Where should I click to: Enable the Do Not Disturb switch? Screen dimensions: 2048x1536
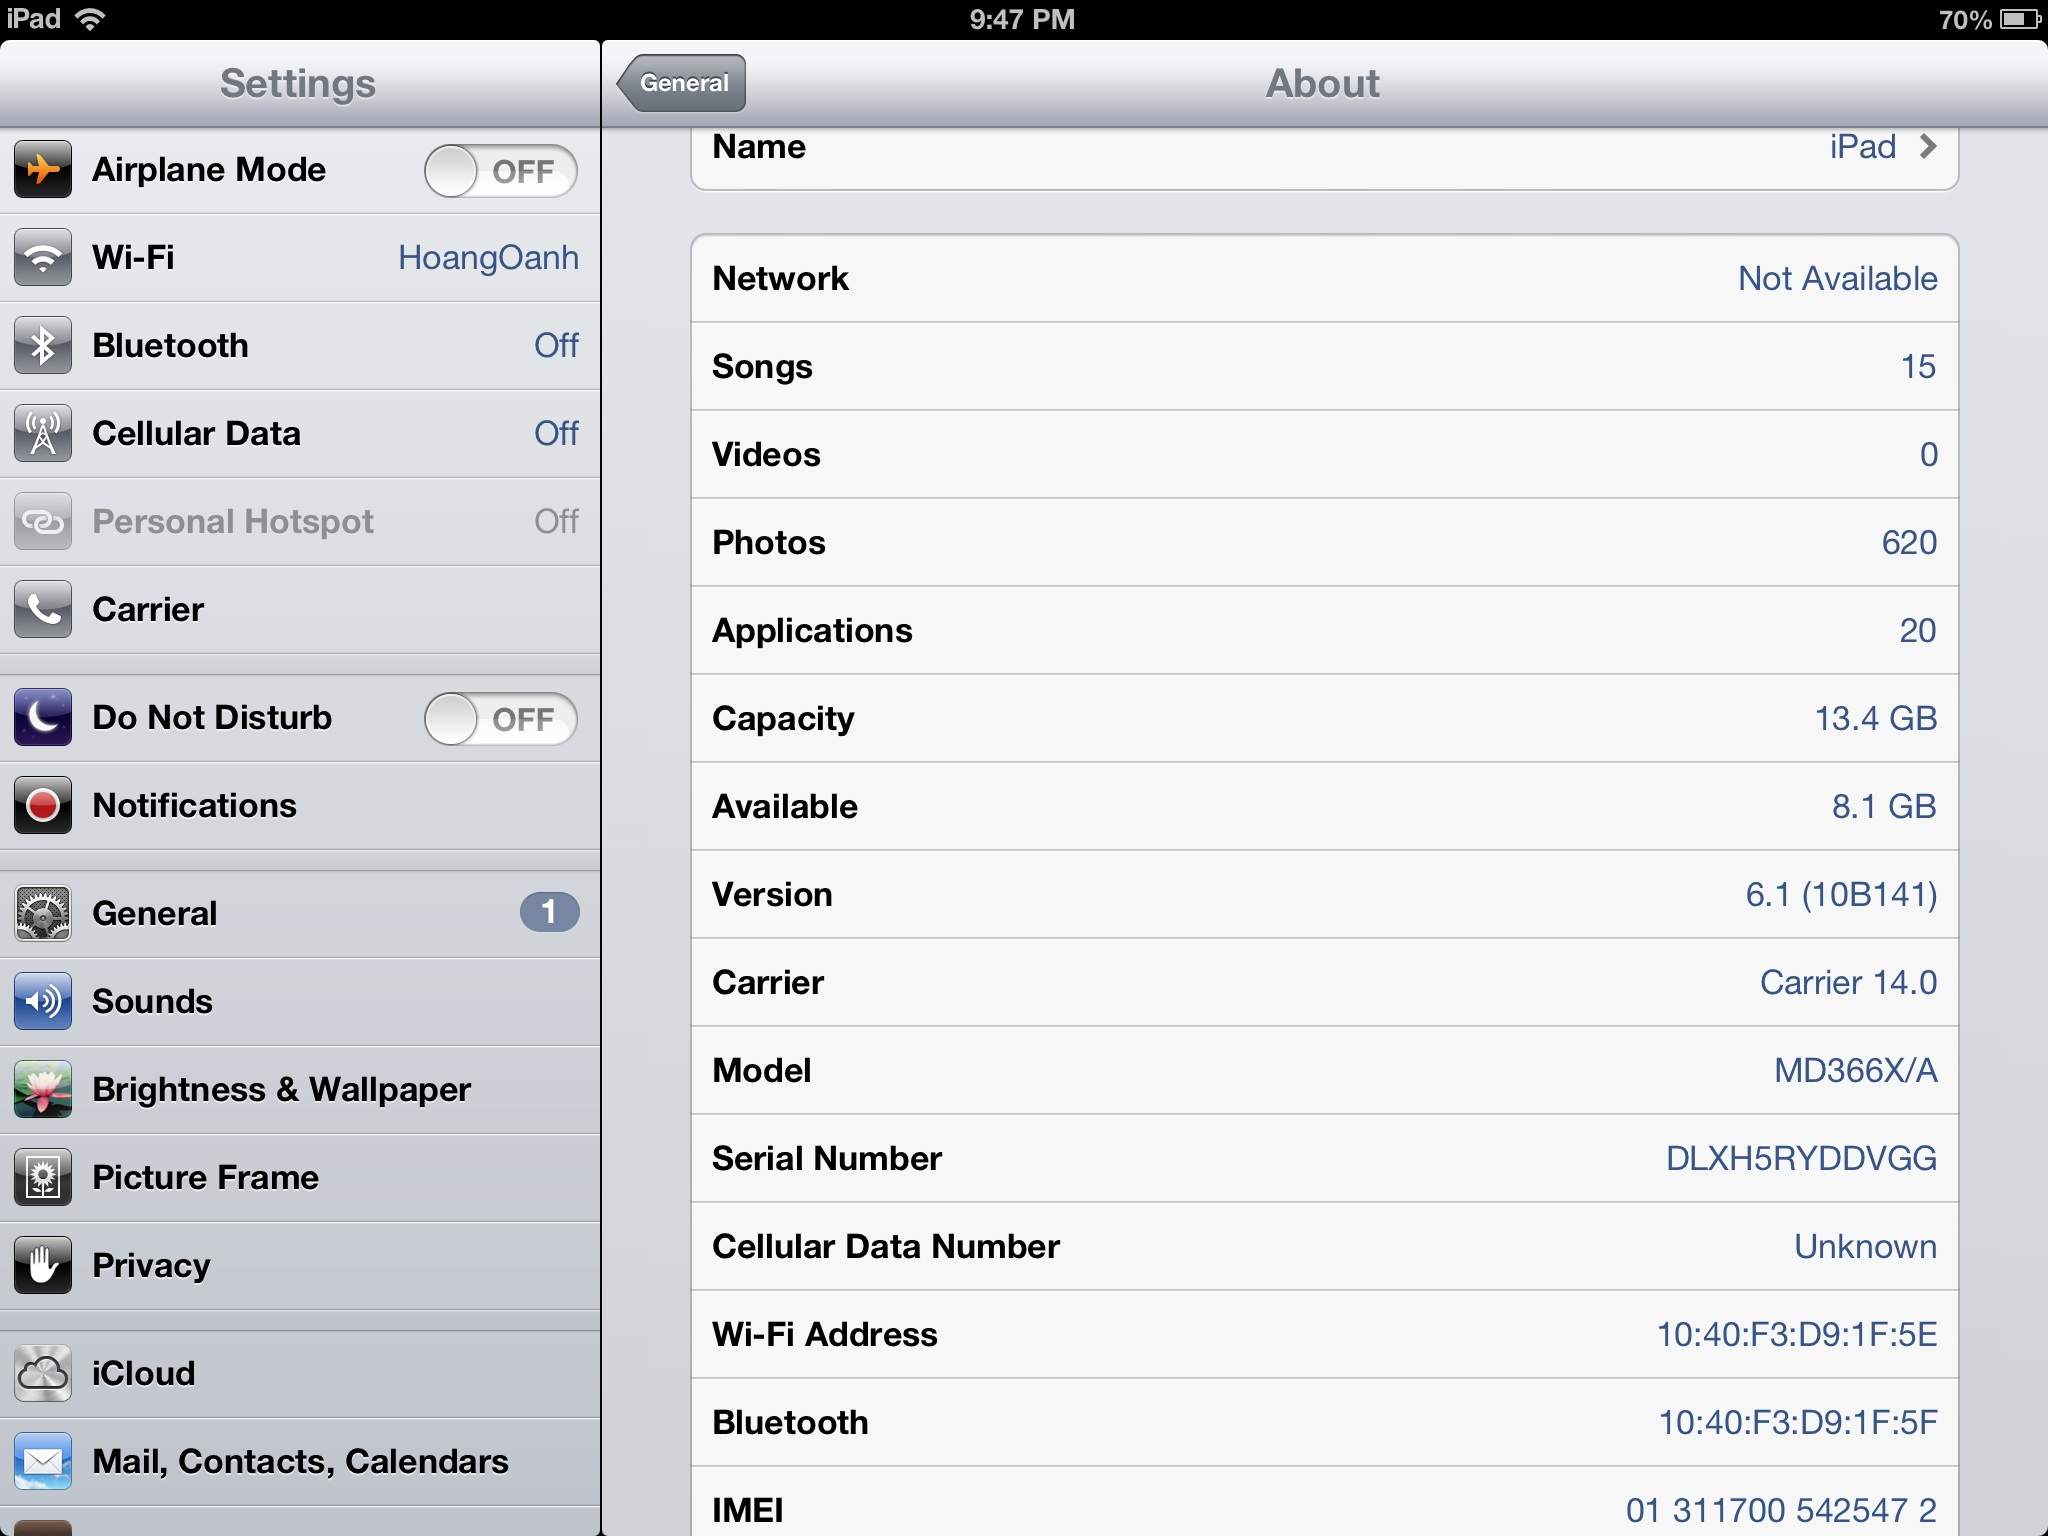[x=500, y=719]
